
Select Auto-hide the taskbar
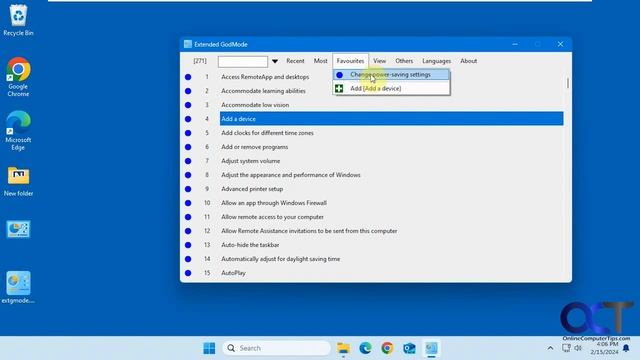point(250,245)
